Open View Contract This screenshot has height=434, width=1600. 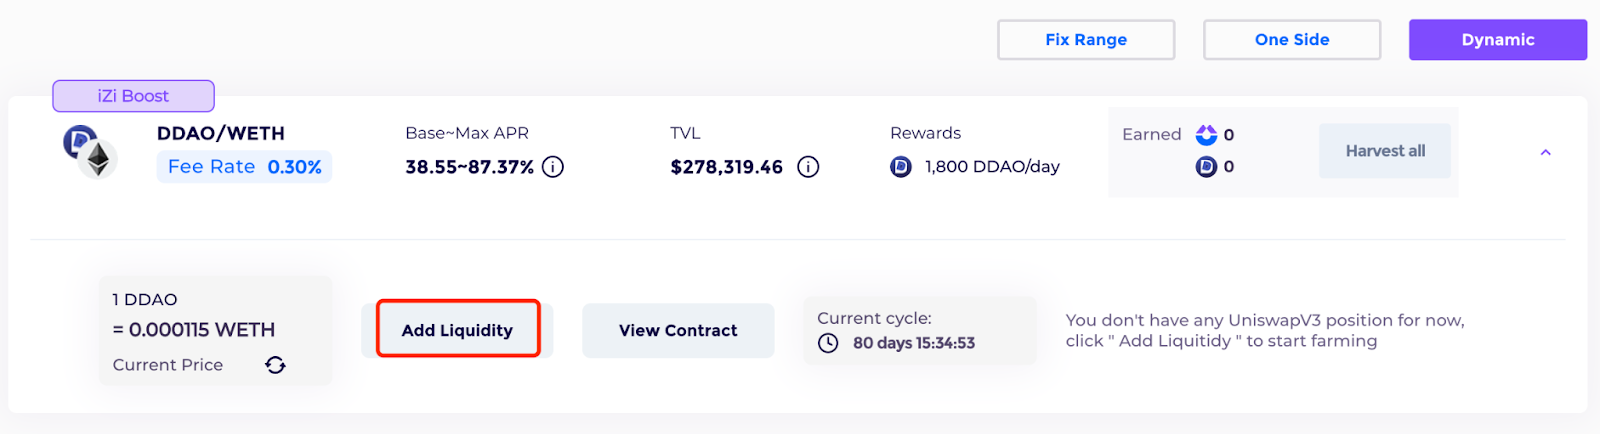(x=678, y=330)
